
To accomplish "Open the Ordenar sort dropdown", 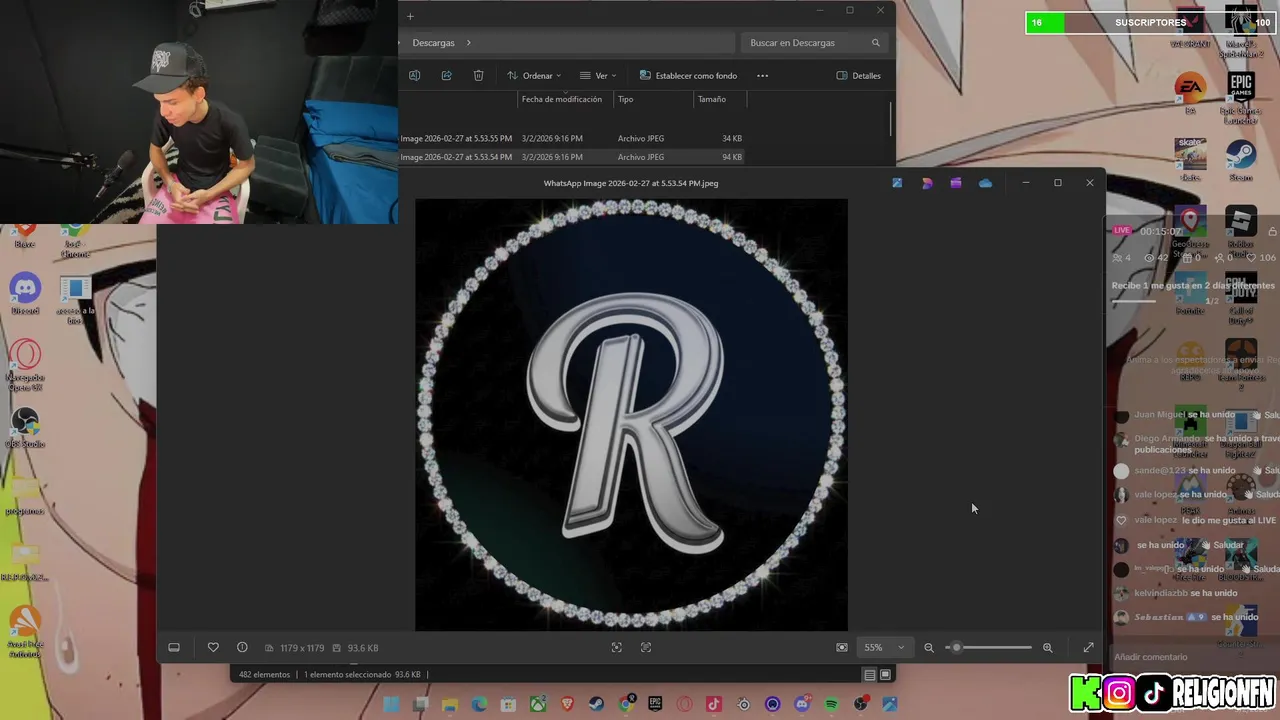I will tap(534, 76).
